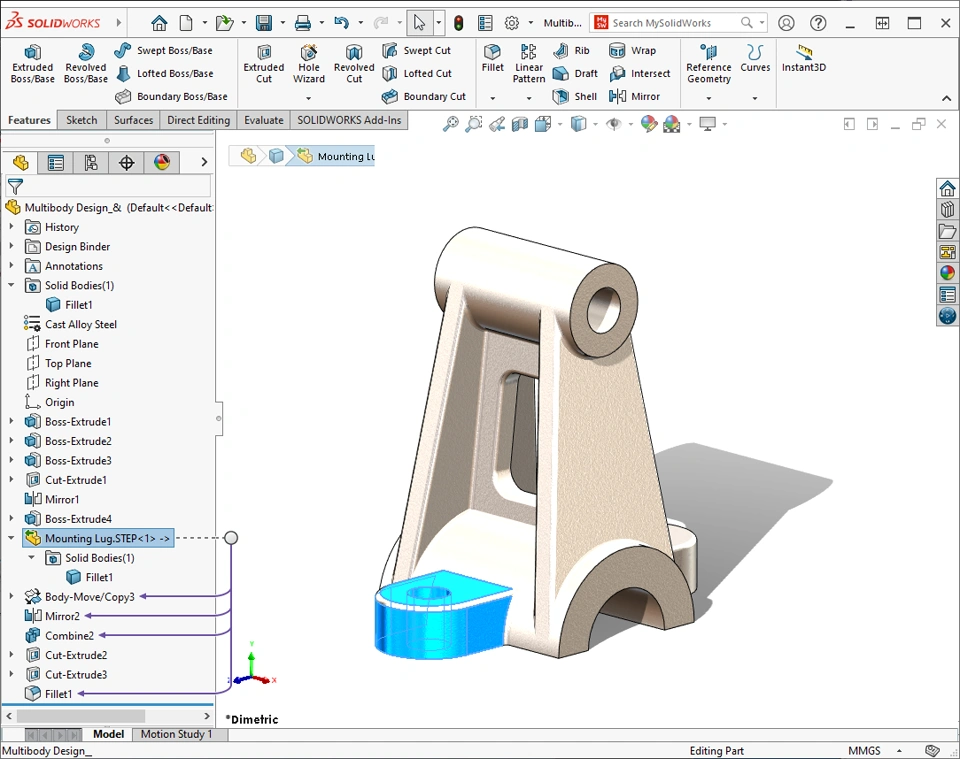This screenshot has width=960, height=759.
Task: Open the Hole Wizard tool
Action: click(x=309, y=64)
